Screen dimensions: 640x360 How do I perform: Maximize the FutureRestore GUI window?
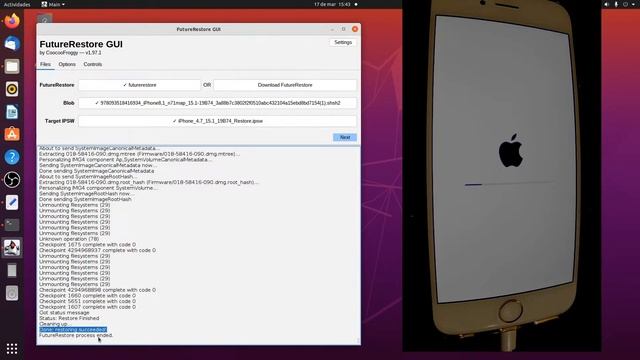point(344,29)
